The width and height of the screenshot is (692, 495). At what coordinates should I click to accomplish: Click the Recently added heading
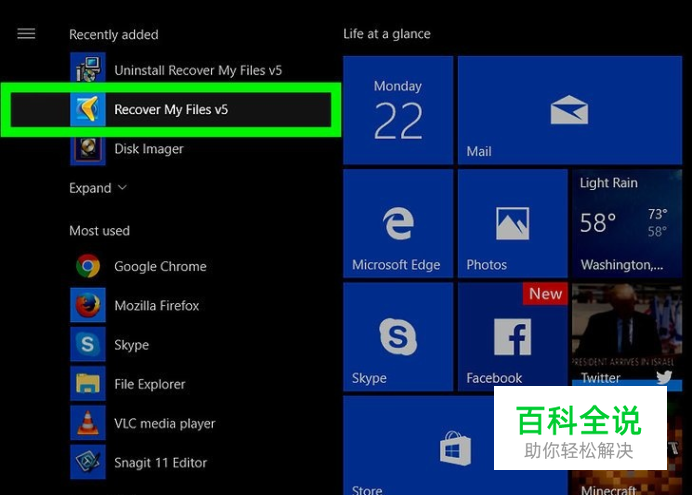coord(113,34)
